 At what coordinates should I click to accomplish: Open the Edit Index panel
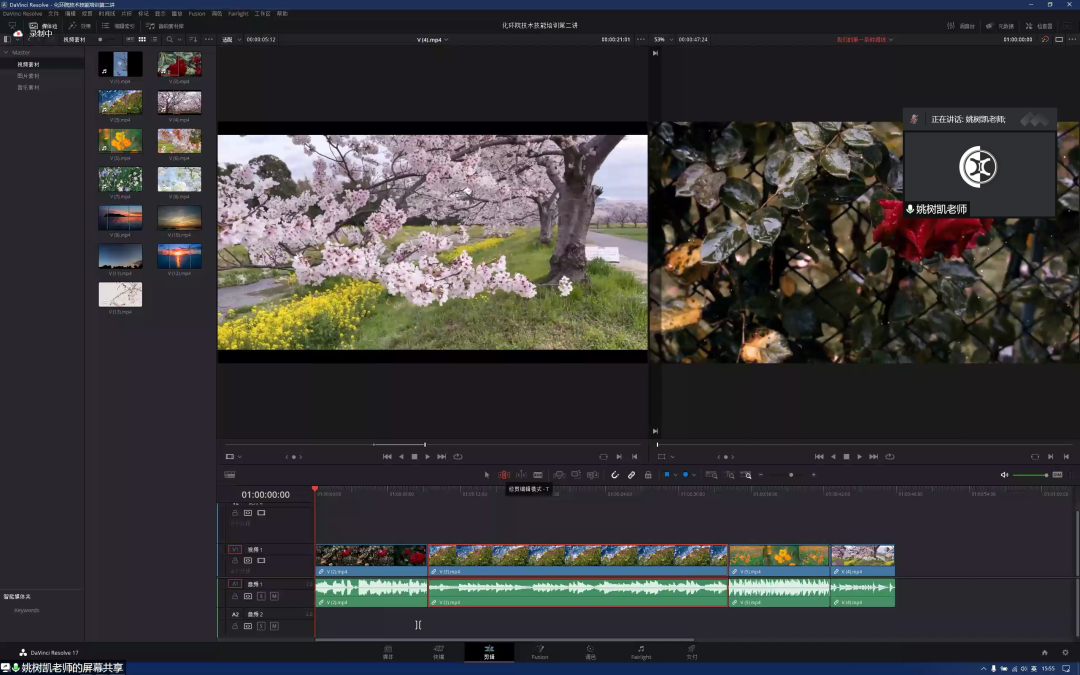pos(118,25)
